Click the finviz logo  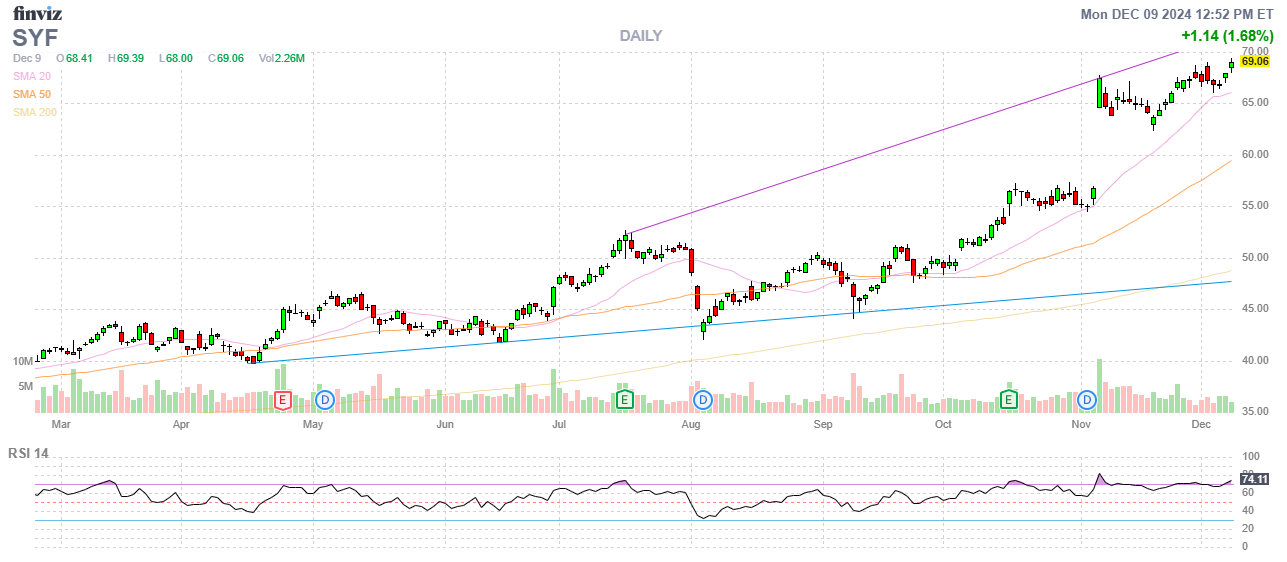(x=39, y=14)
